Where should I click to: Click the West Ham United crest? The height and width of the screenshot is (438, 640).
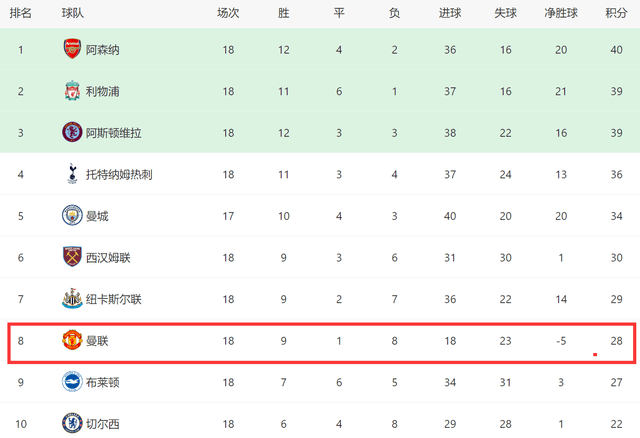pos(72,257)
